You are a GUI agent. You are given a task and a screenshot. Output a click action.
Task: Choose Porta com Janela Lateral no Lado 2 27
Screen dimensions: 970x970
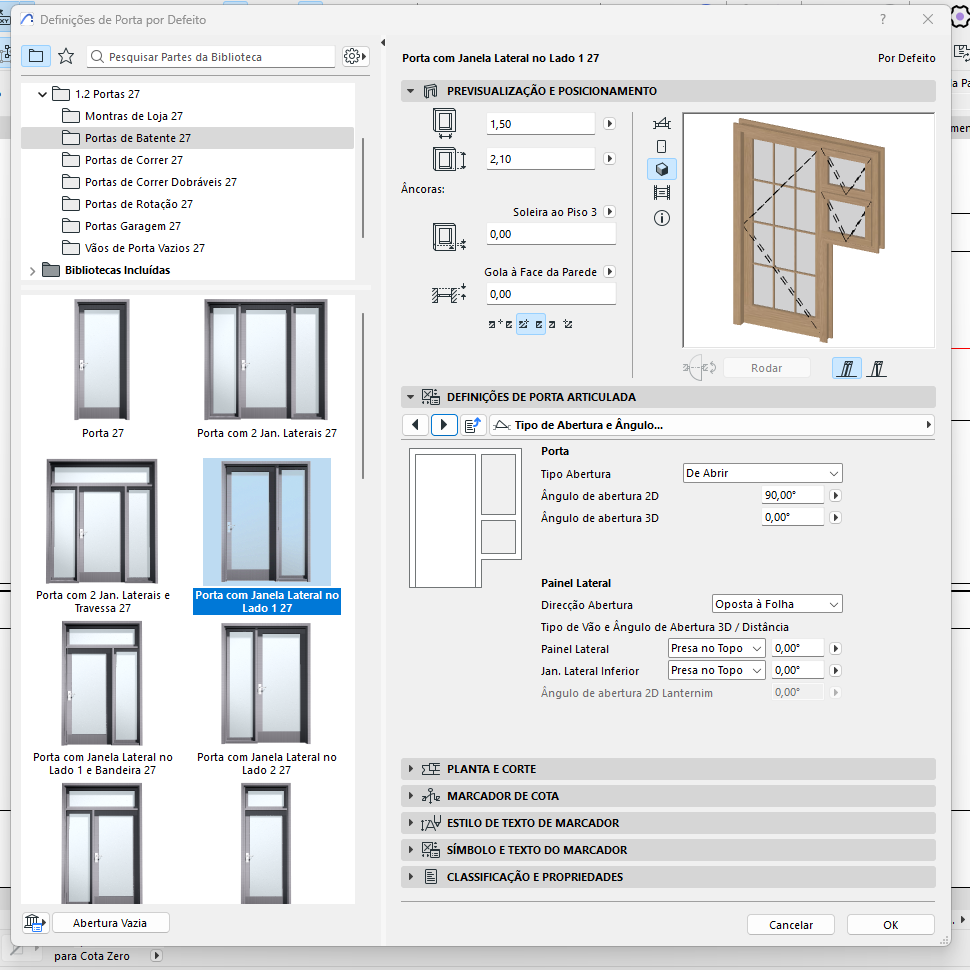coord(266,684)
